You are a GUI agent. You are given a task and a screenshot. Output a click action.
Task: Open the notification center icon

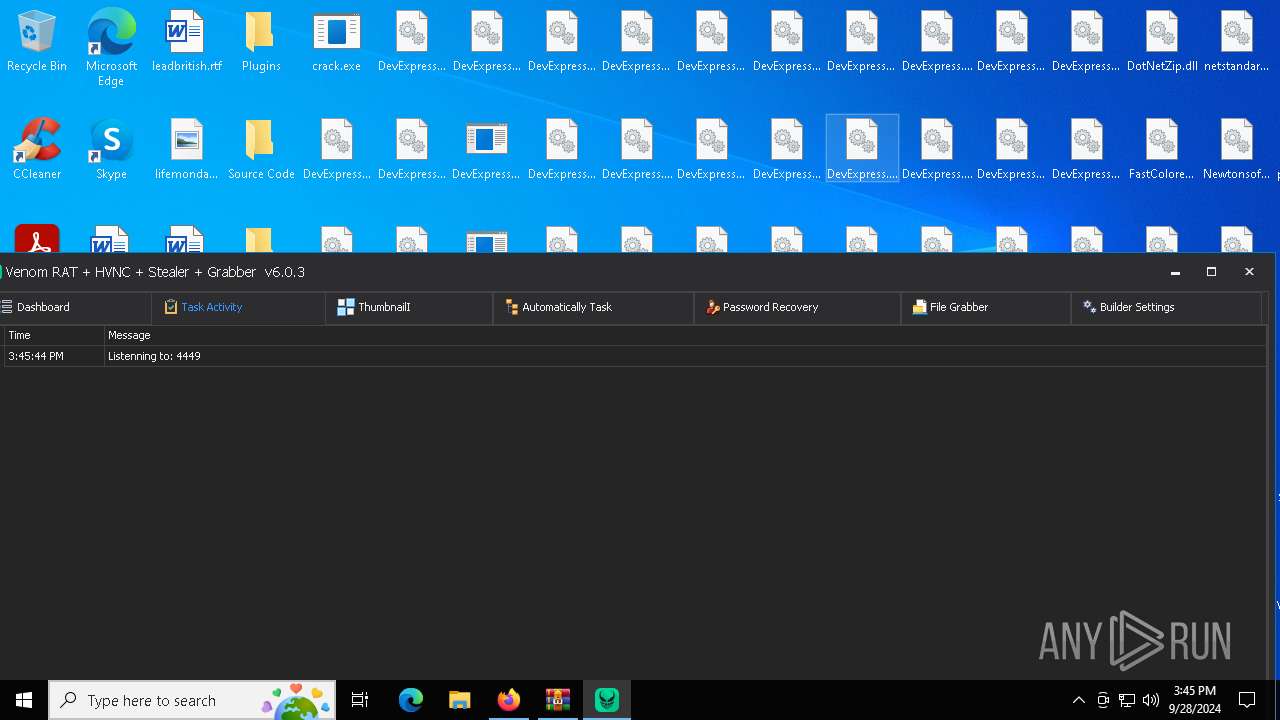pos(1247,700)
